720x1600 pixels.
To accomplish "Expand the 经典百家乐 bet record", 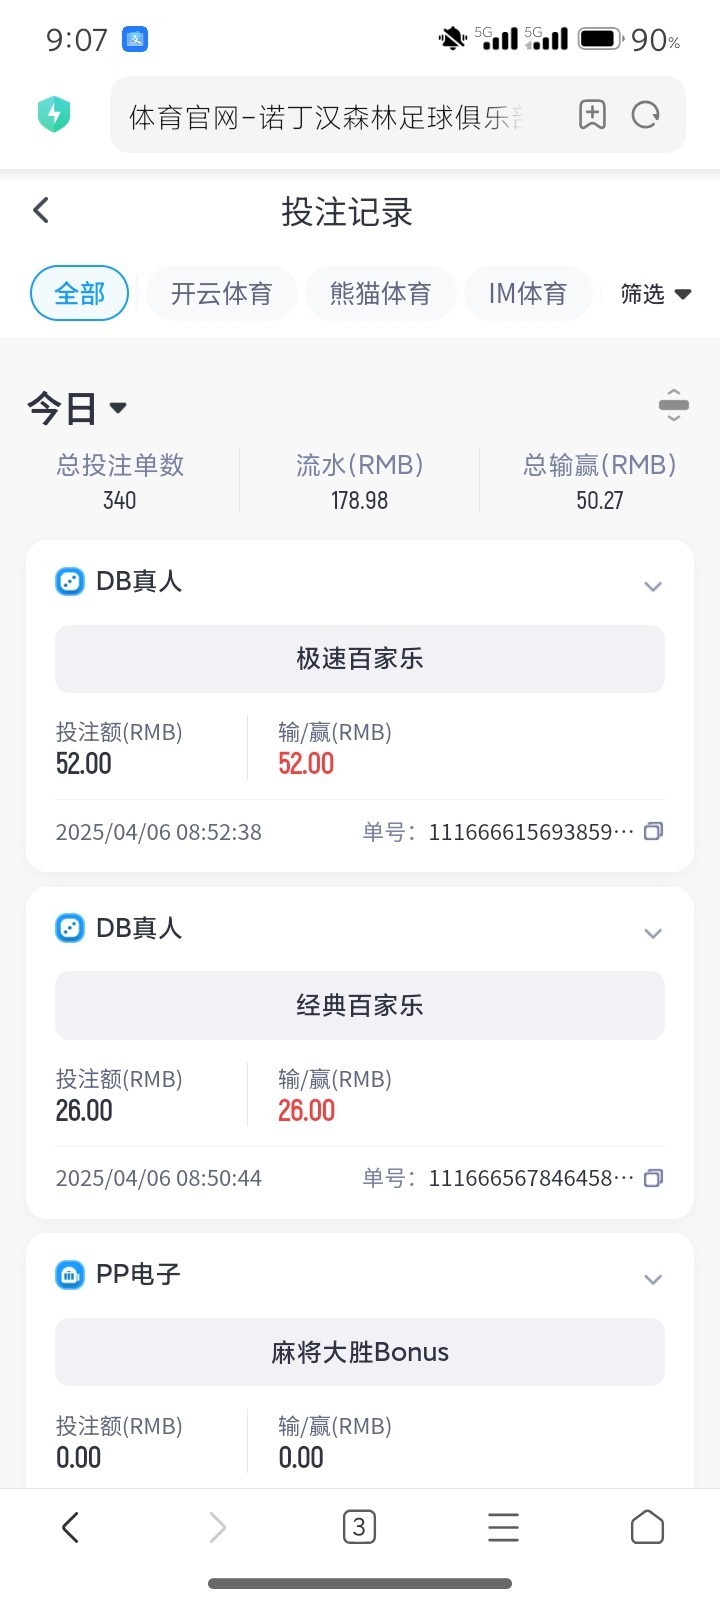I will coord(653,933).
